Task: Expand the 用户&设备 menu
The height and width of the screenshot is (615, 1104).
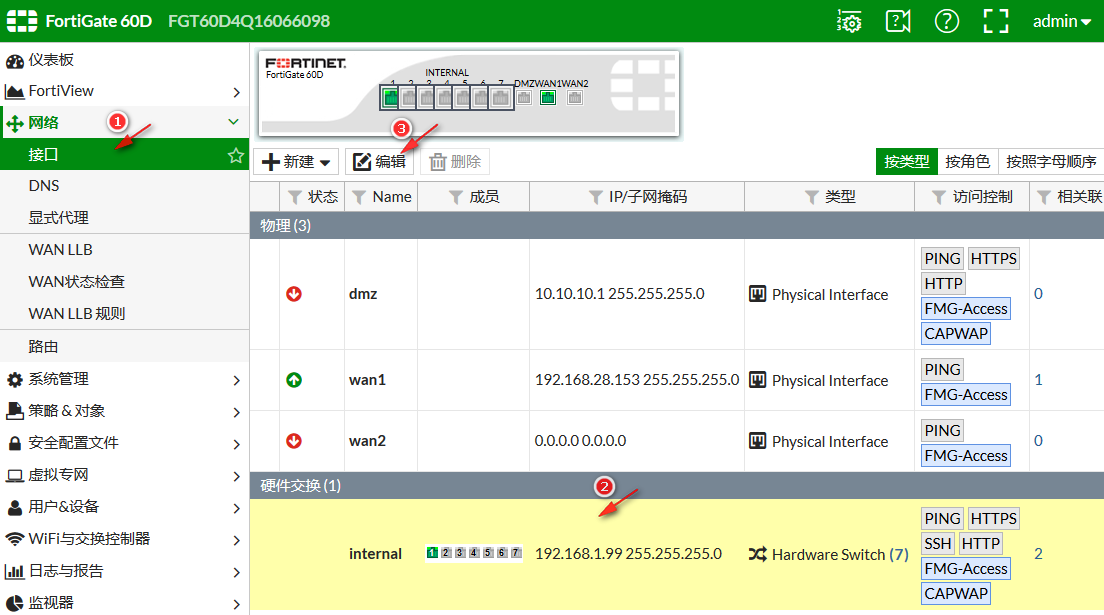Action: (x=125, y=507)
